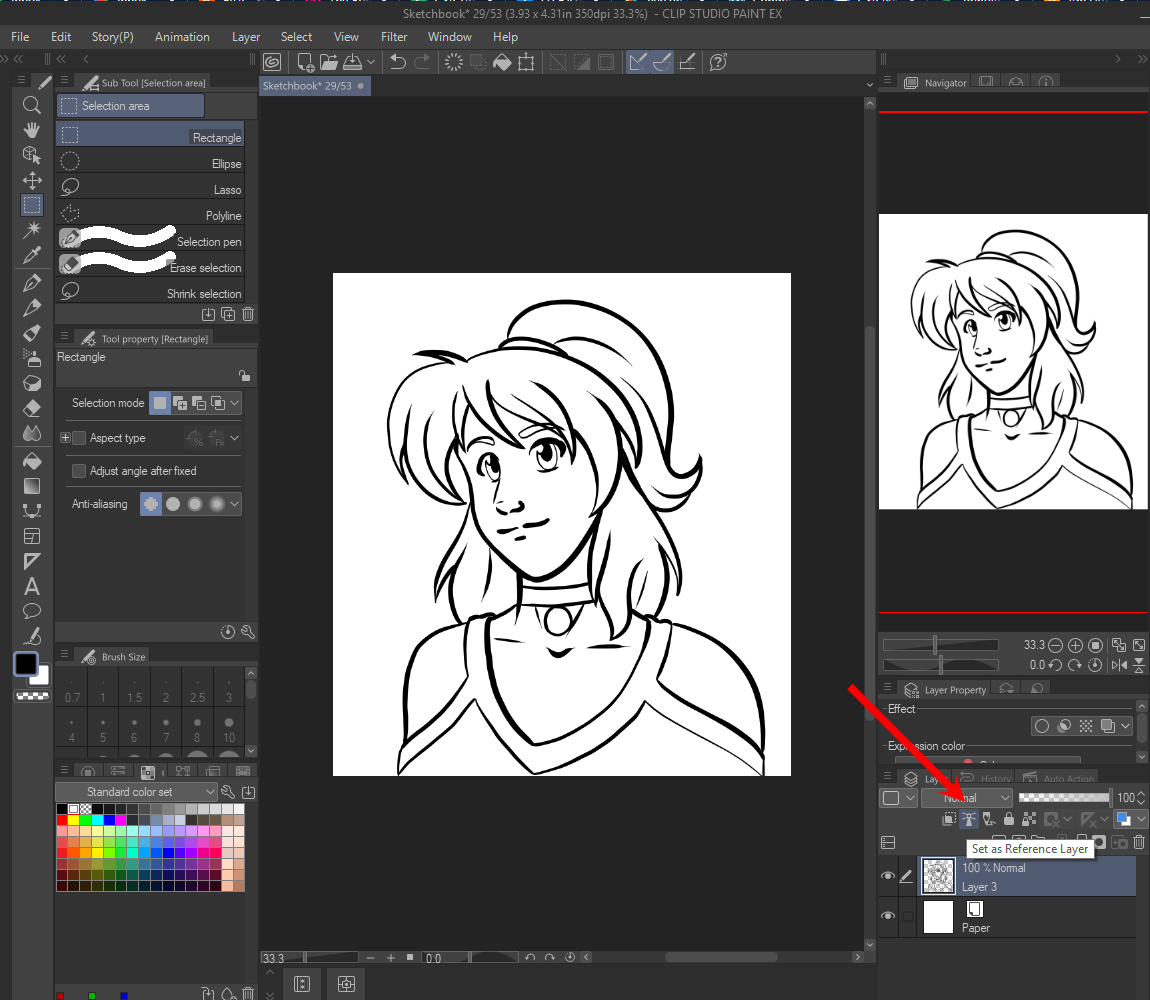Open the Filter menu
This screenshot has height=1000, width=1150.
pos(394,37)
